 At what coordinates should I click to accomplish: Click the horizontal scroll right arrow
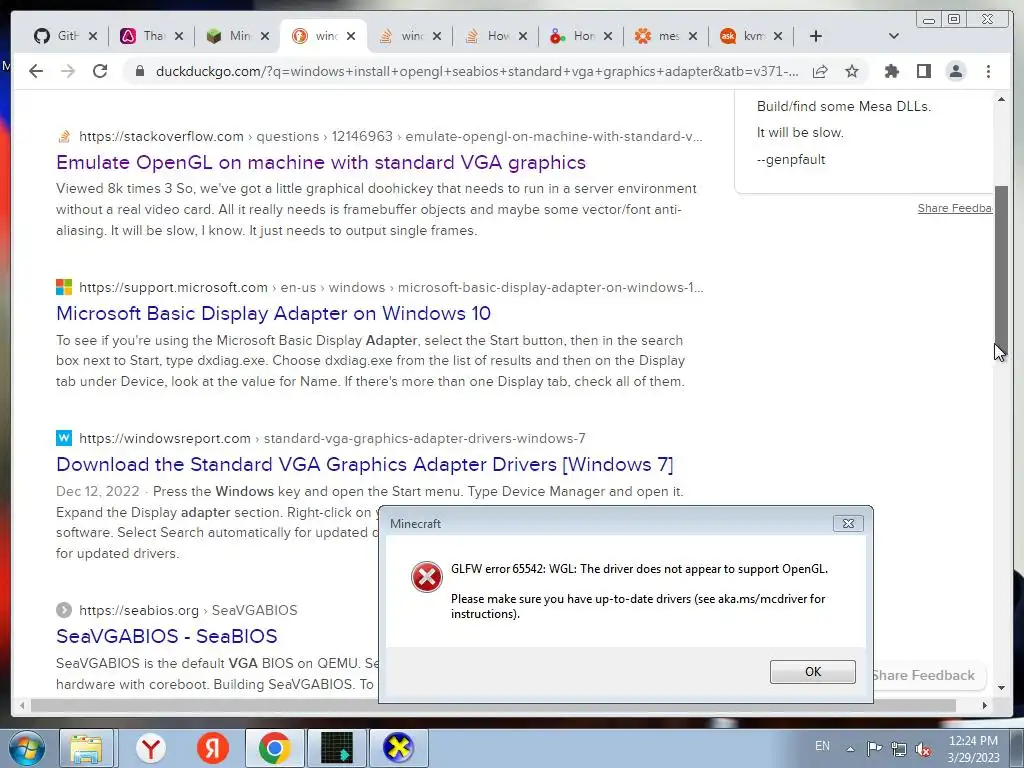click(985, 705)
